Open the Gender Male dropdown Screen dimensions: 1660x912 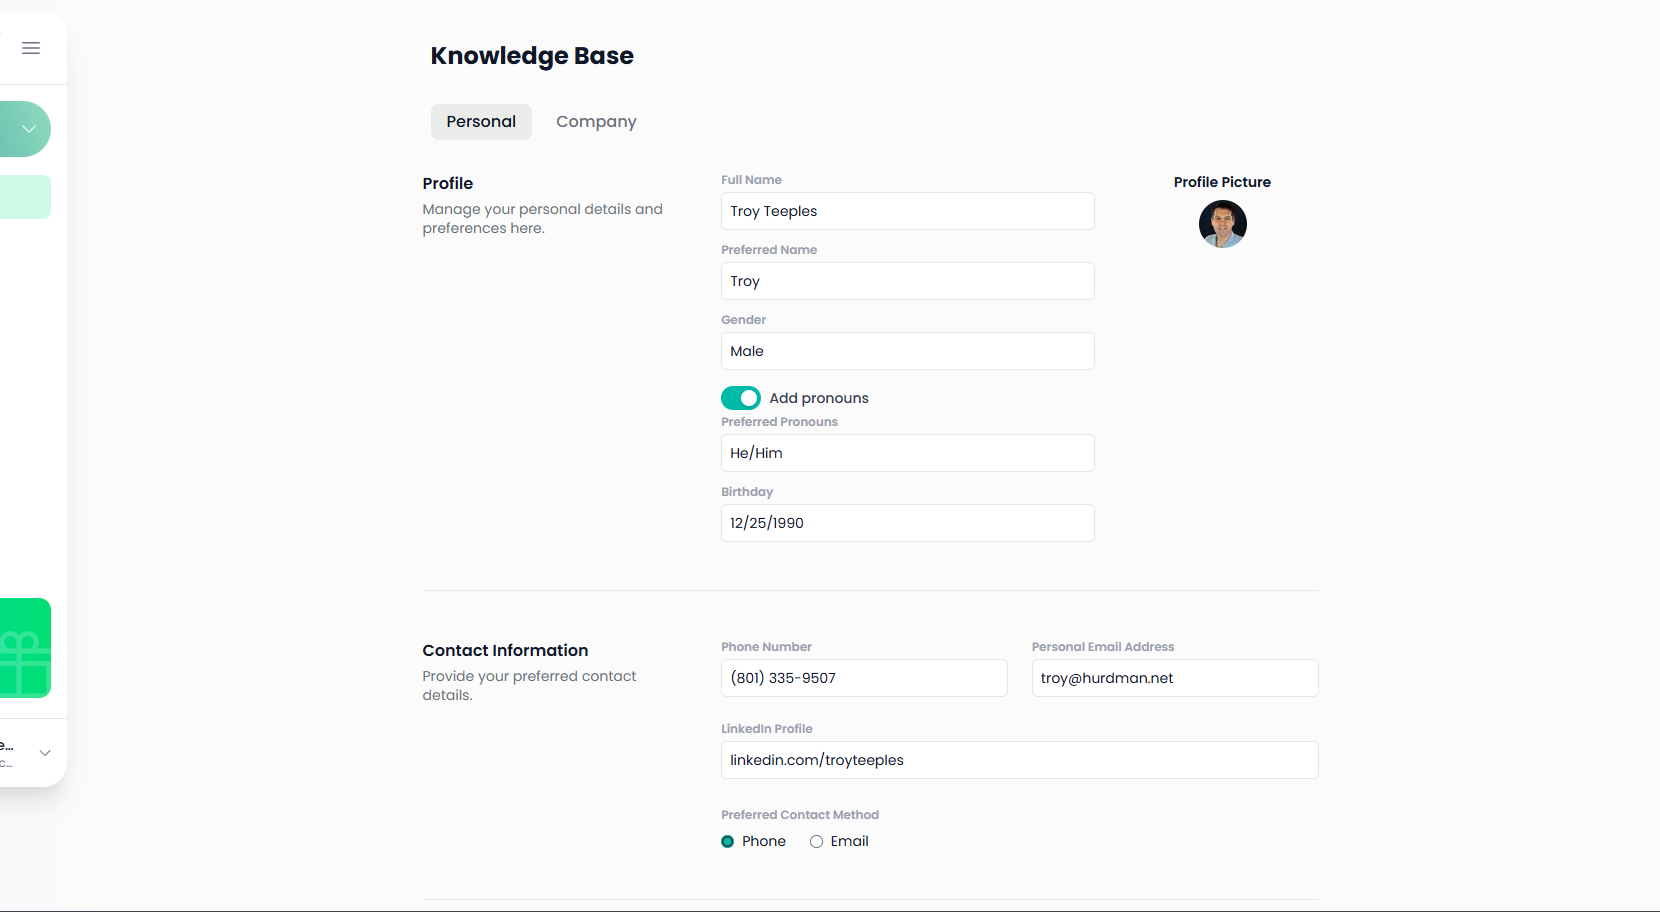[x=907, y=351]
